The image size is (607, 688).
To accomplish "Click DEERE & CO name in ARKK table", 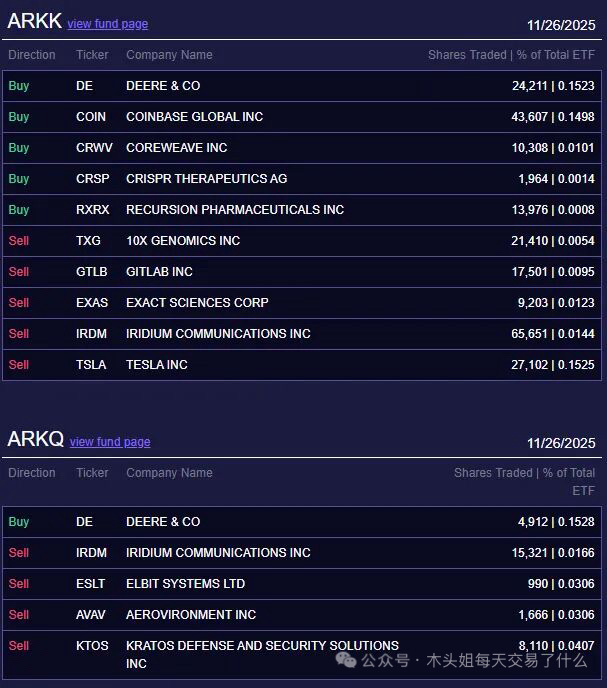I will click(163, 86).
